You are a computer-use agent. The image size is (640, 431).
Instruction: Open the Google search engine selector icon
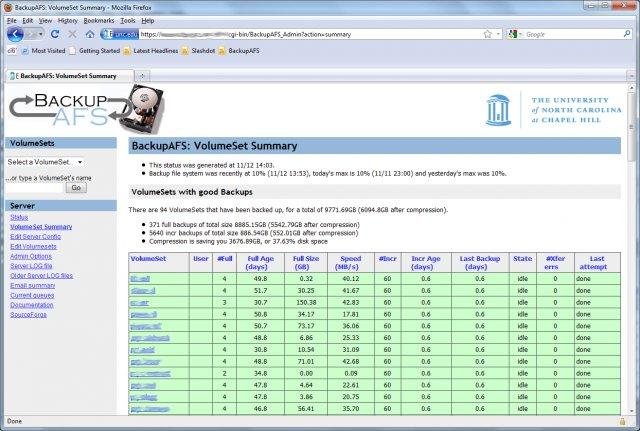pyautogui.click(x=513, y=34)
